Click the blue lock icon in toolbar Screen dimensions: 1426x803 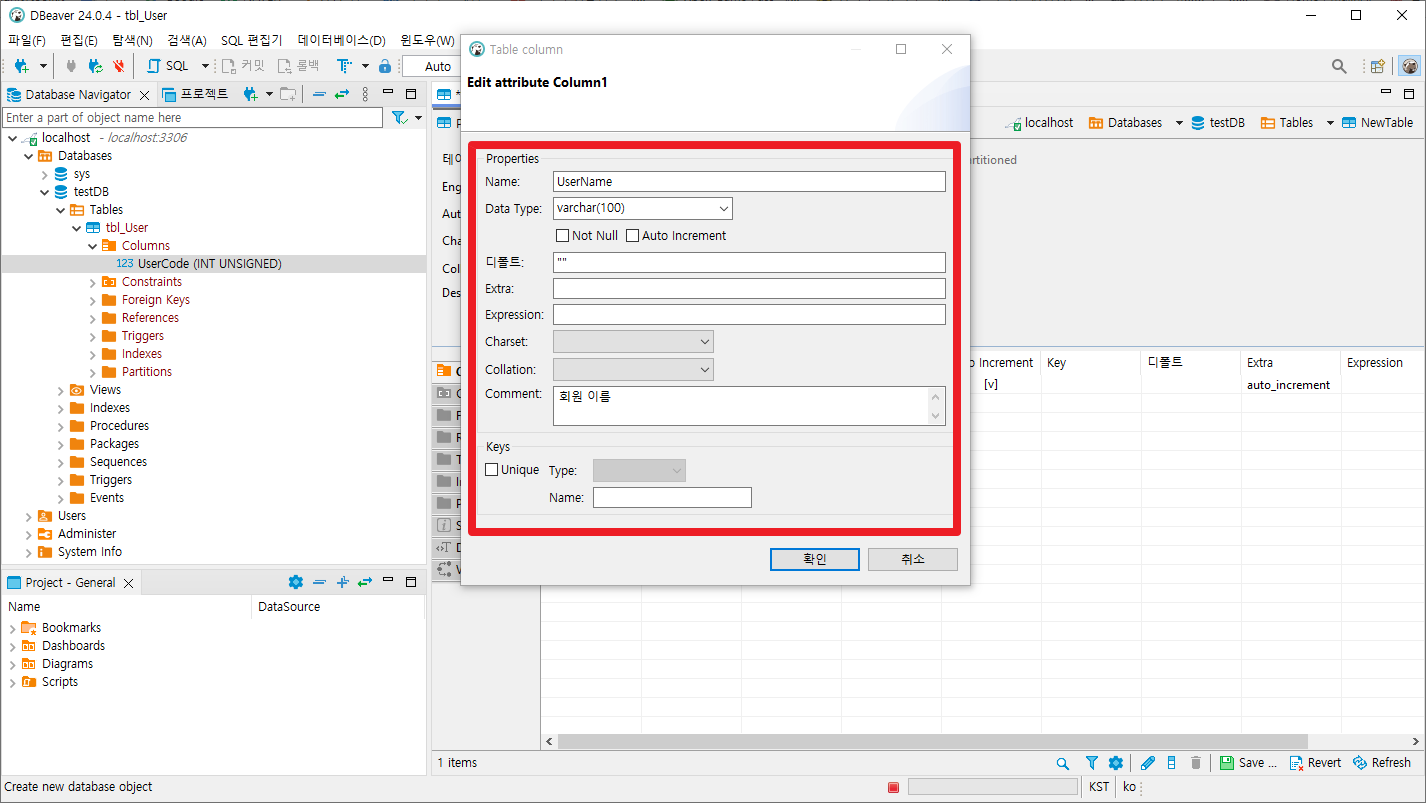[385, 66]
